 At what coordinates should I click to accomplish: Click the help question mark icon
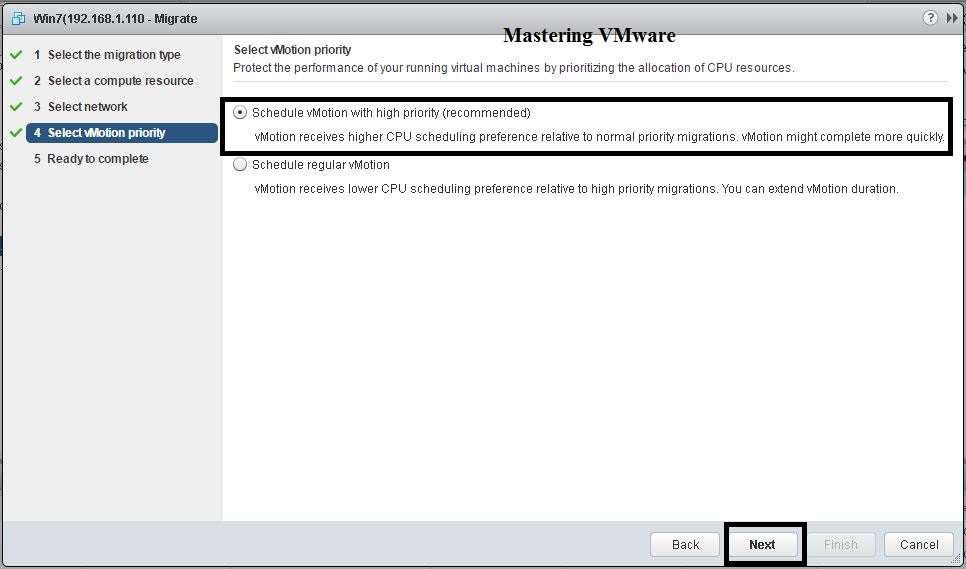[930, 18]
